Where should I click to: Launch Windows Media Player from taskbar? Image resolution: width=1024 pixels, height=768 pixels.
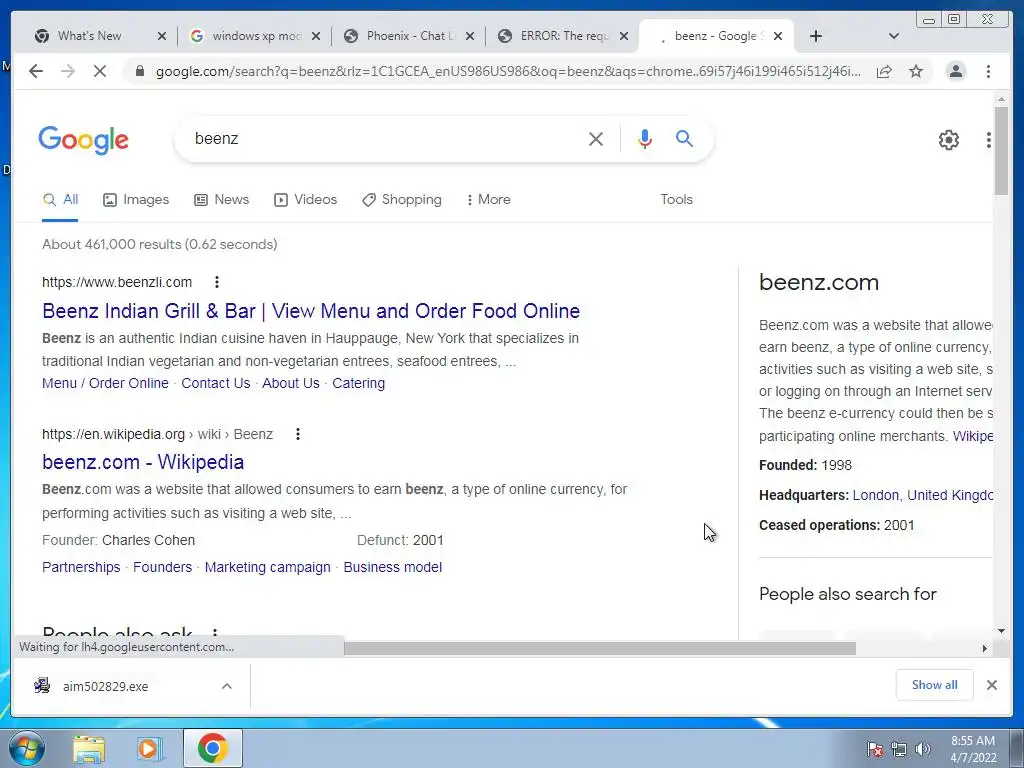[148, 749]
